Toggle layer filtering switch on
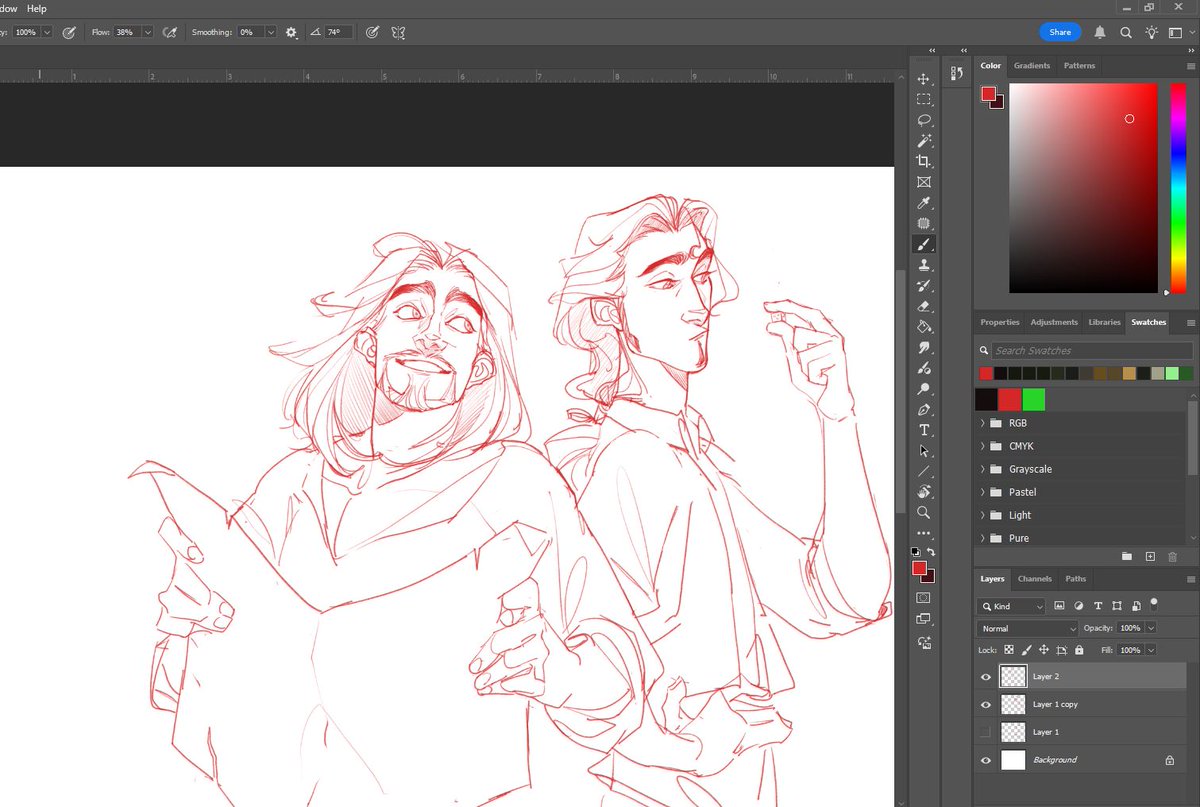This screenshot has height=807, width=1200. [x=1154, y=603]
